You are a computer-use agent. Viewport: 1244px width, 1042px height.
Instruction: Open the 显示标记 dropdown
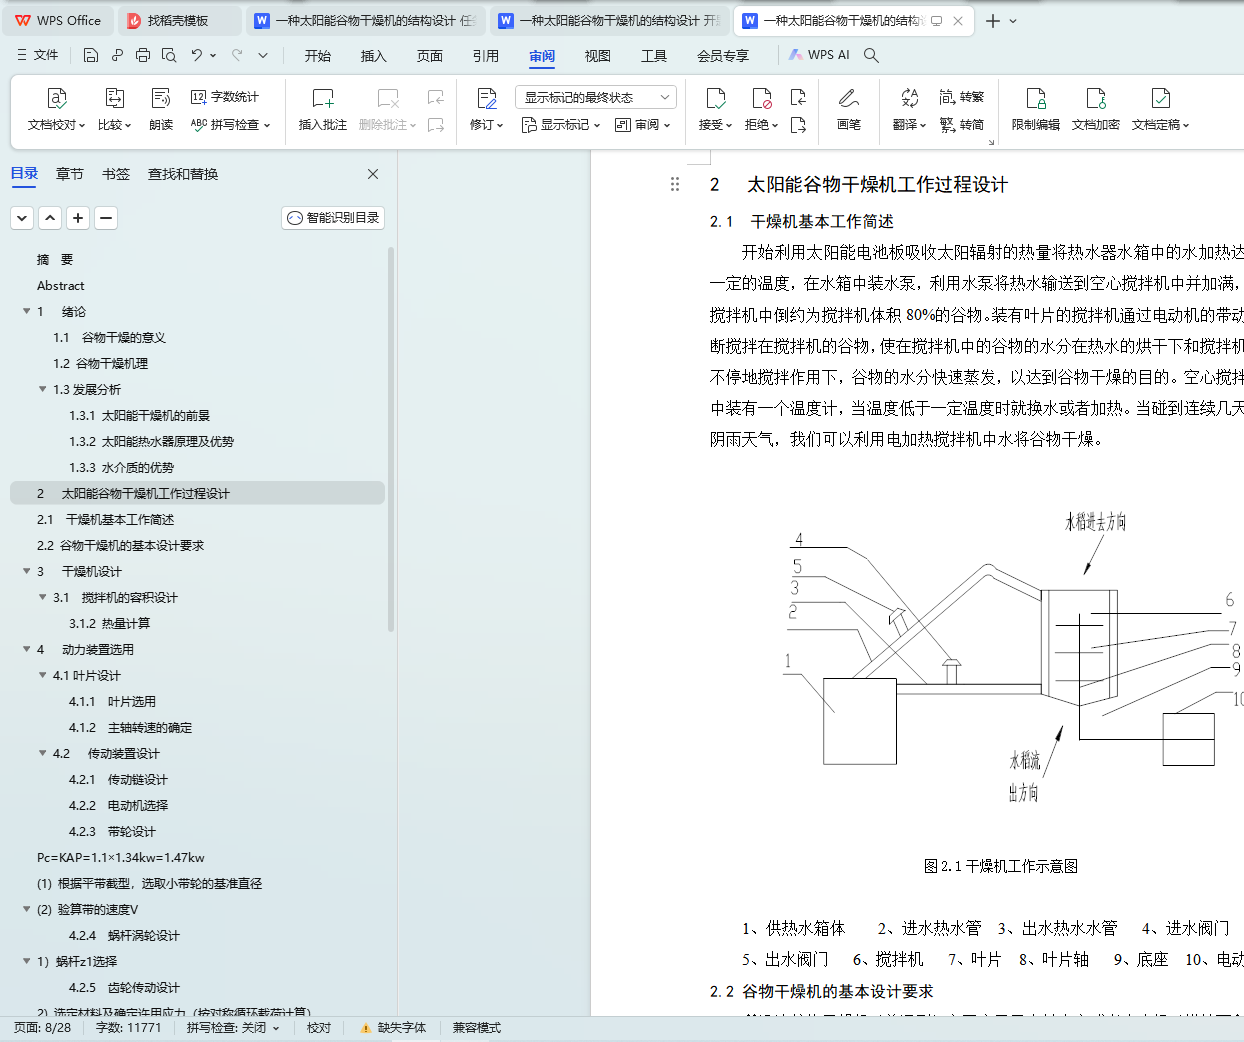point(560,125)
